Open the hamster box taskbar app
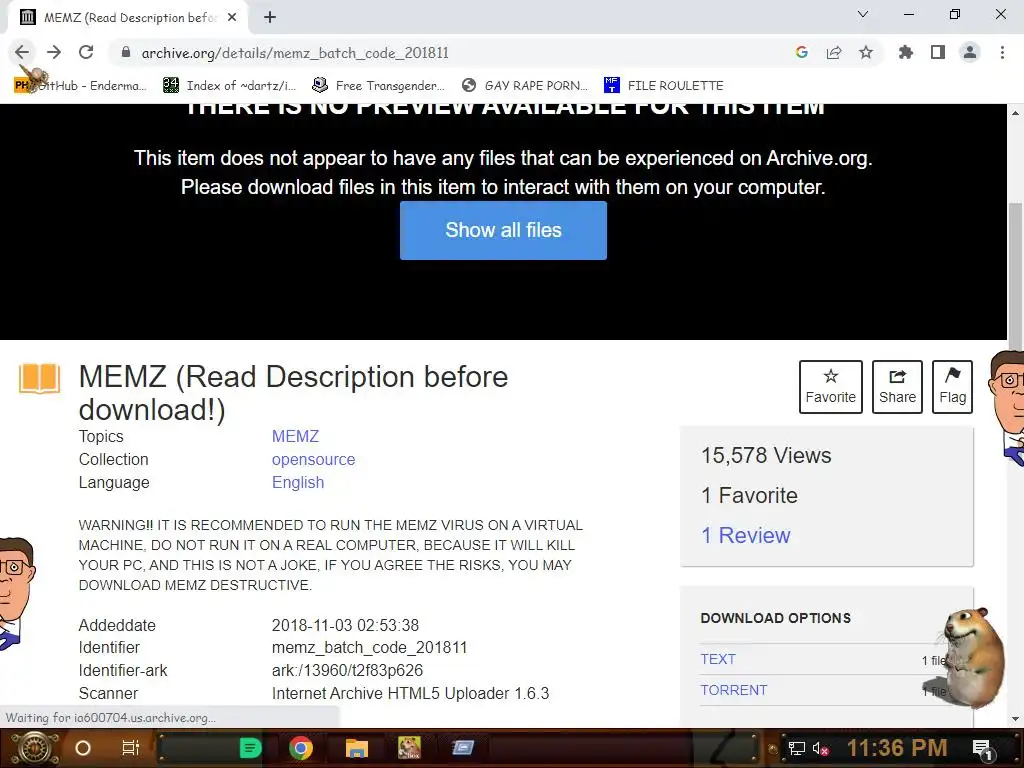Screen dimensions: 1024x768 pos(409,748)
